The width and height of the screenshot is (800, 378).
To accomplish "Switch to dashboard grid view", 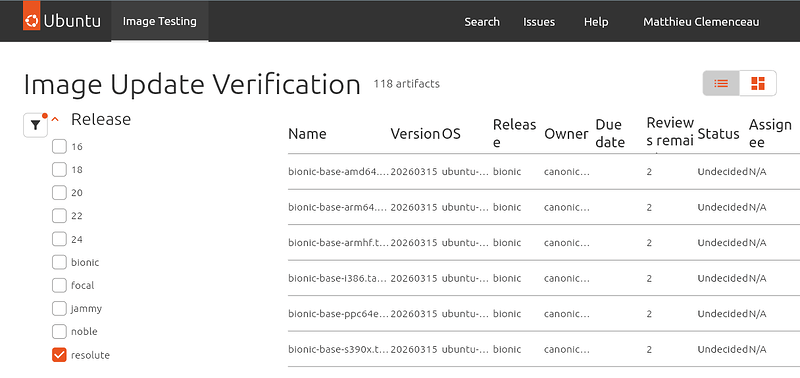I will 758,83.
